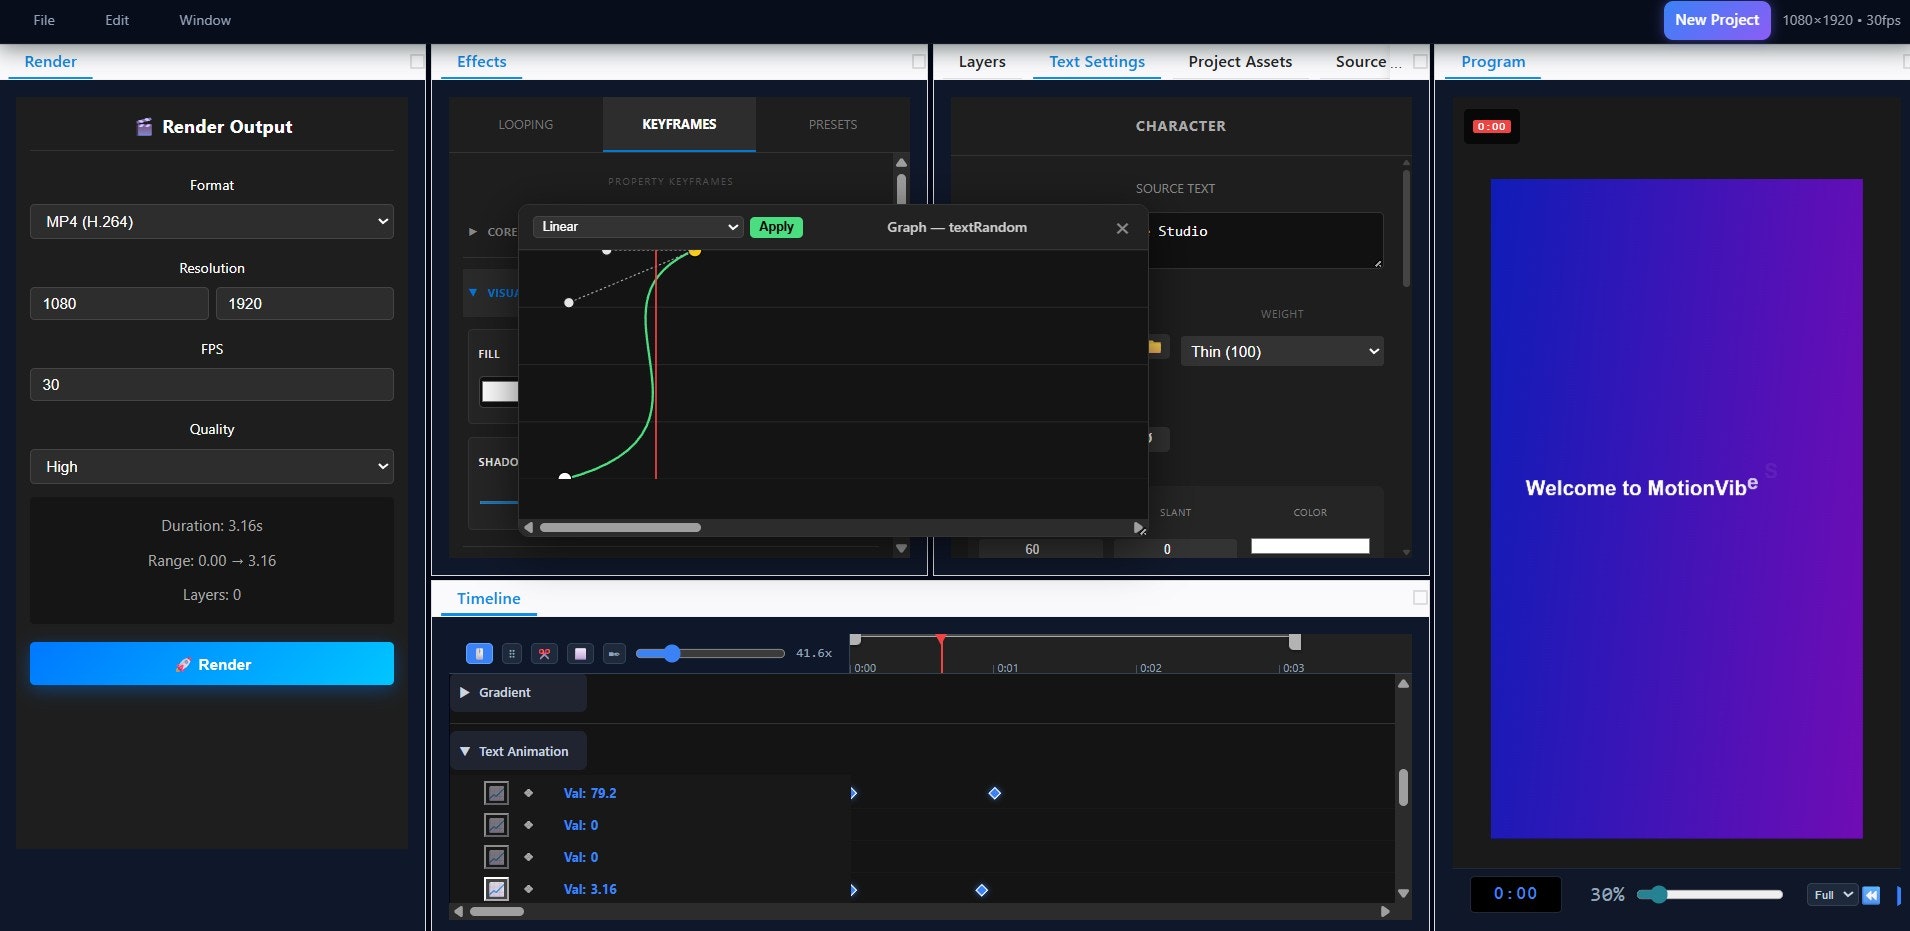
Task: Select the pointer tool in timeline toolbar
Action: click(x=479, y=653)
